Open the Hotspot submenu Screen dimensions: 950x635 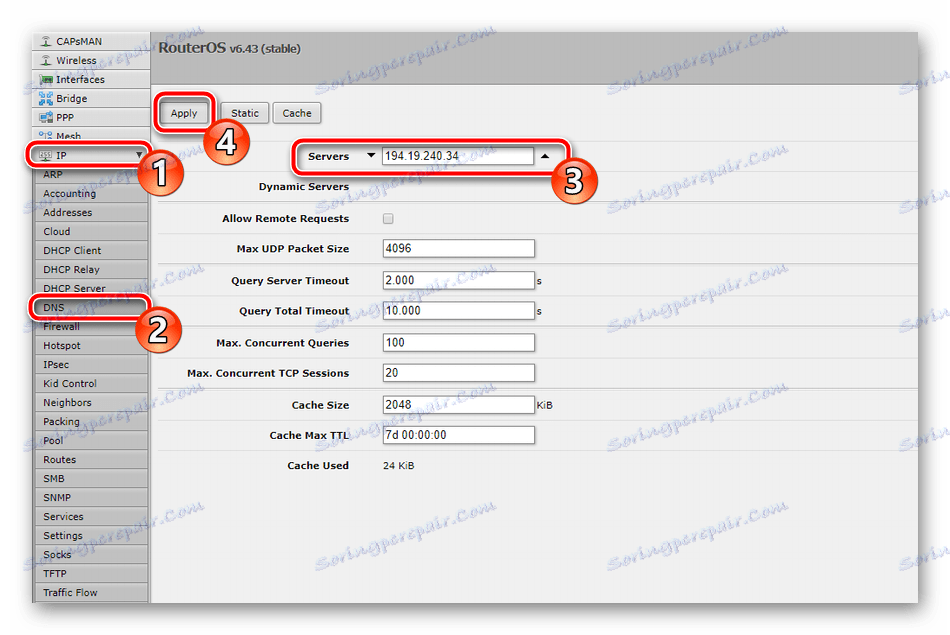point(91,345)
